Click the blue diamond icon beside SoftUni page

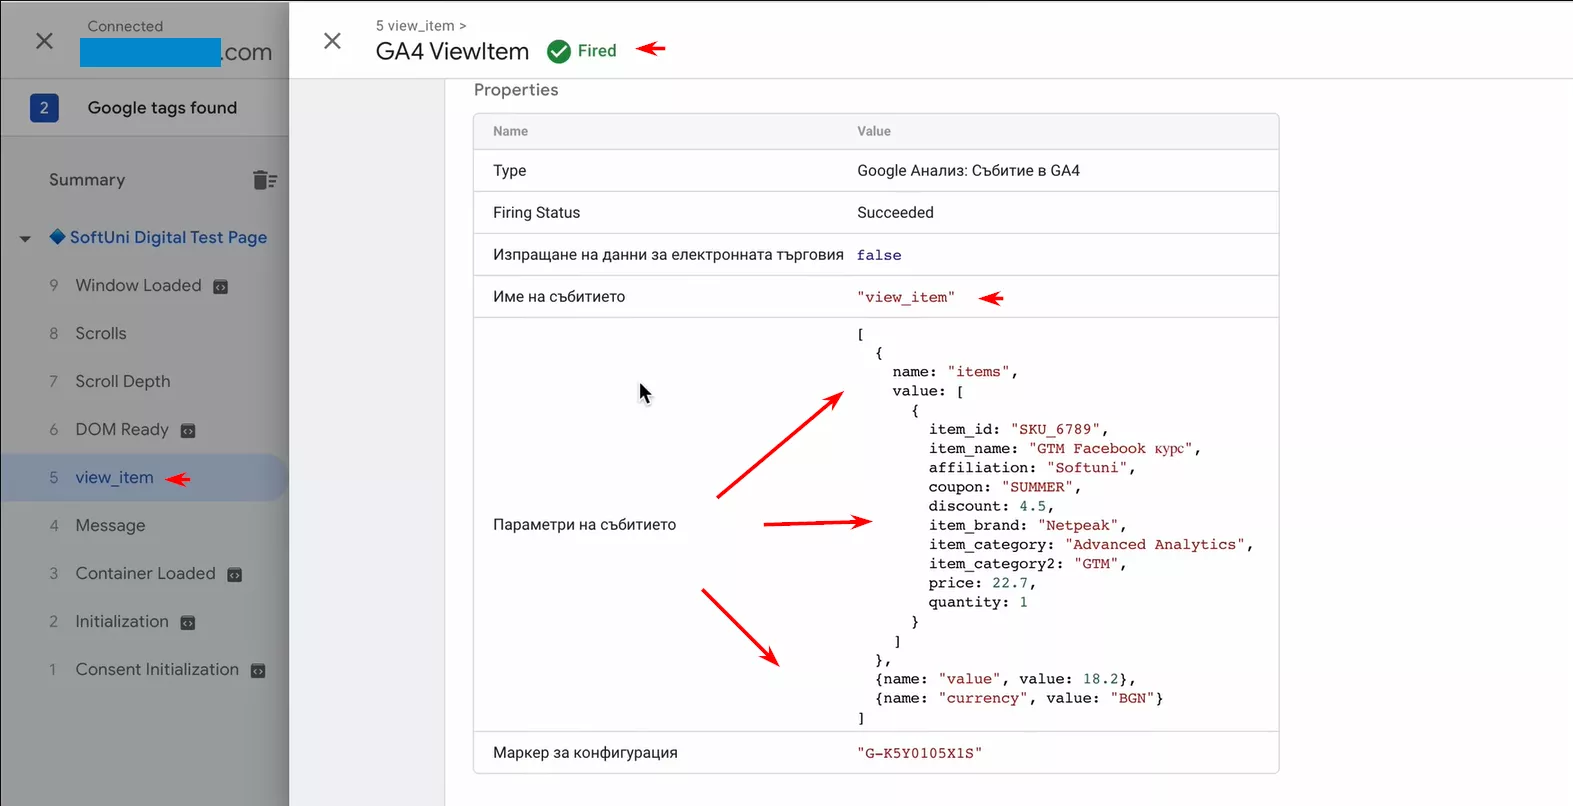(57, 237)
